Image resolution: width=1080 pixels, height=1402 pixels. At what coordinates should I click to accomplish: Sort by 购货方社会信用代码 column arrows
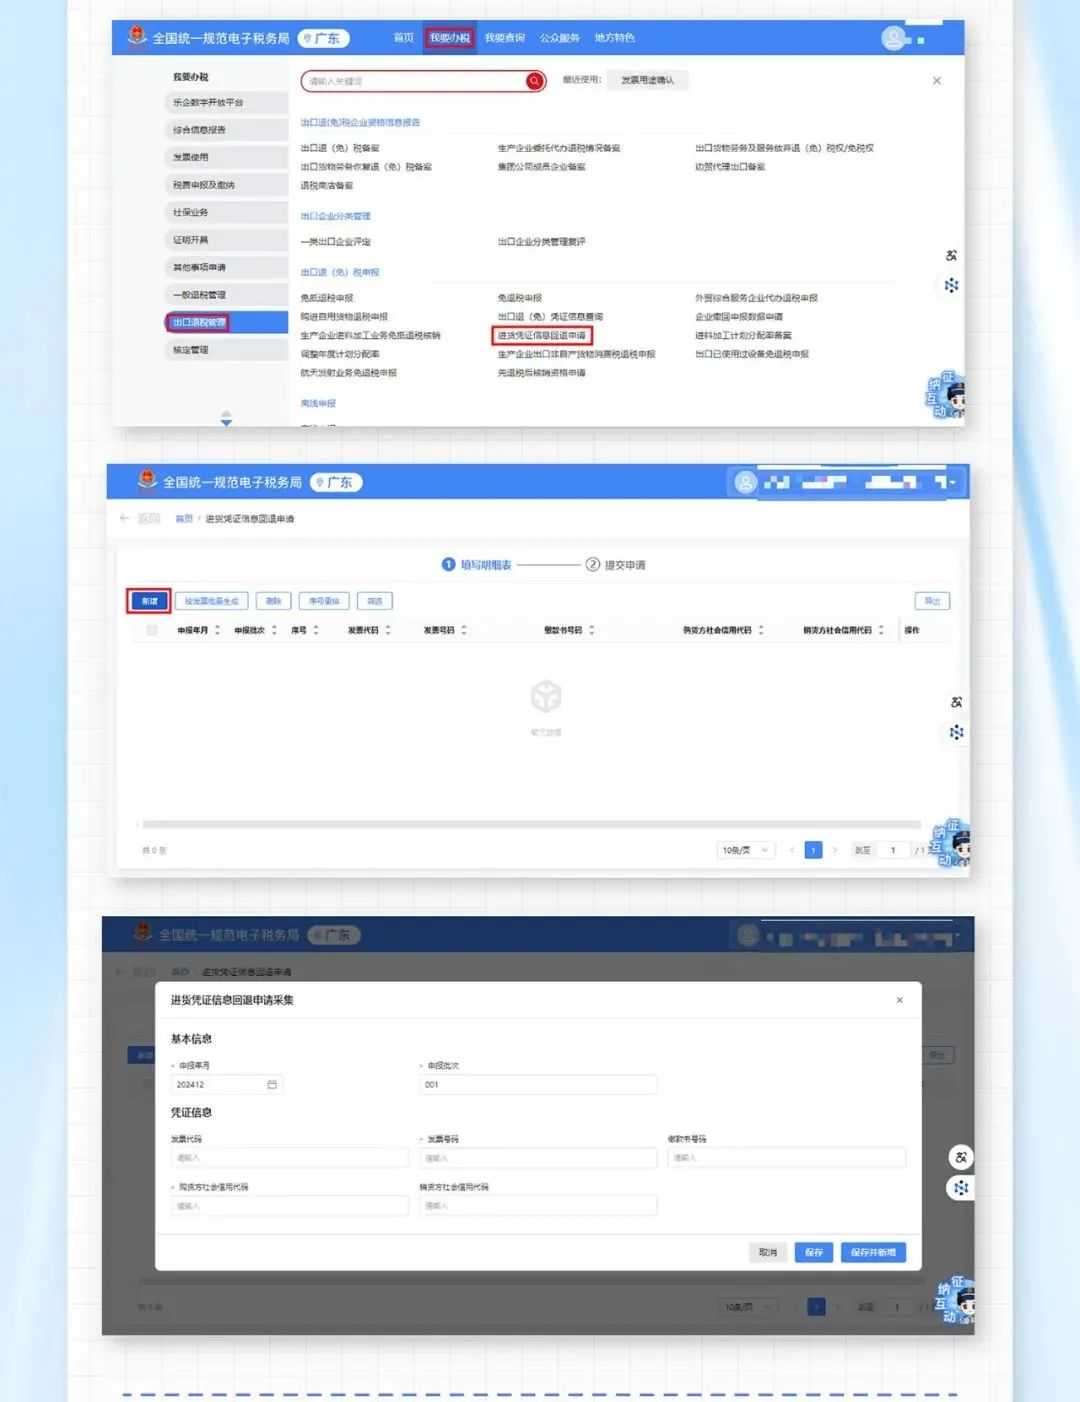tap(761, 630)
